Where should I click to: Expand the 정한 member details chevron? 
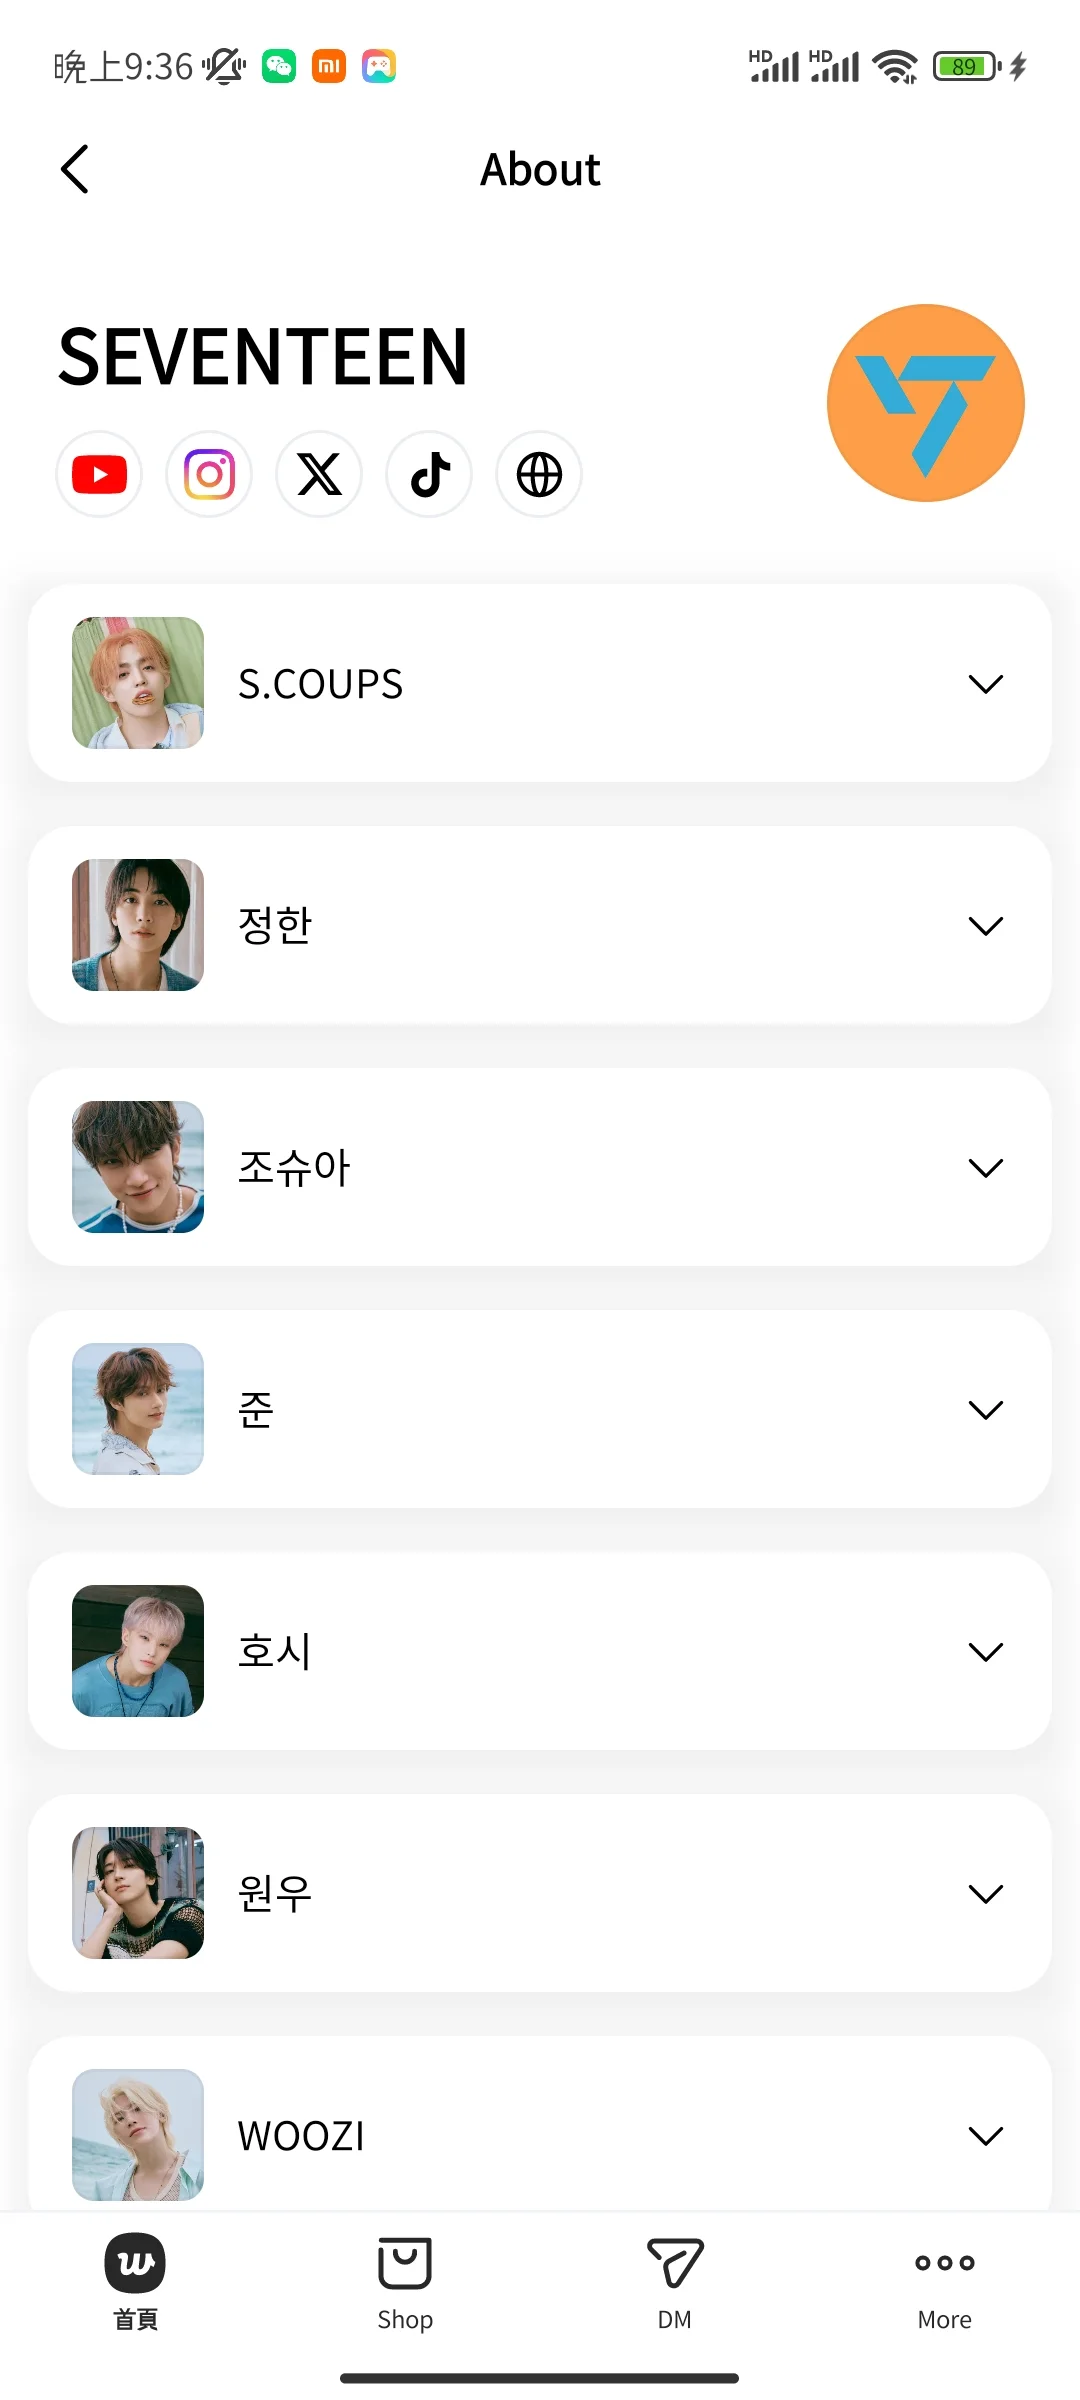point(986,926)
